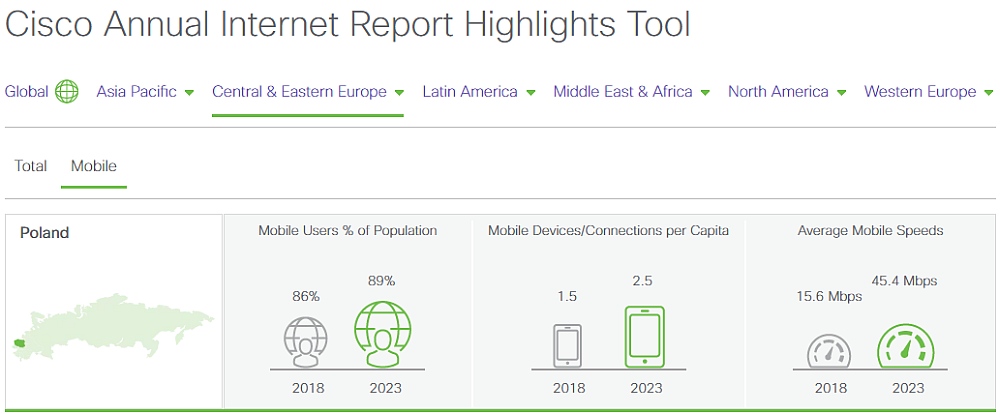Click the 2023 label under Average Mobile Speeds
Screen dimensions: 1000x414
[x=908, y=388]
